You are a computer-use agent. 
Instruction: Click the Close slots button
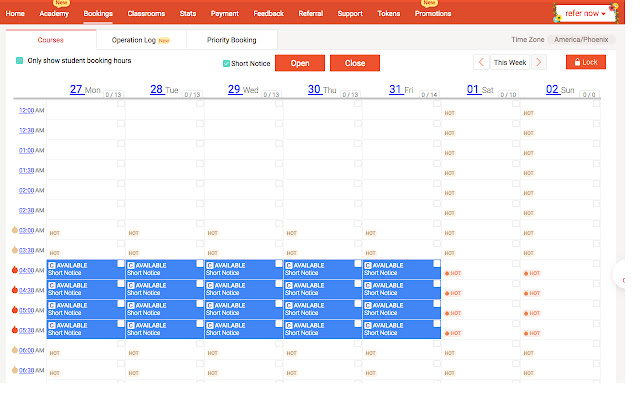[x=355, y=63]
